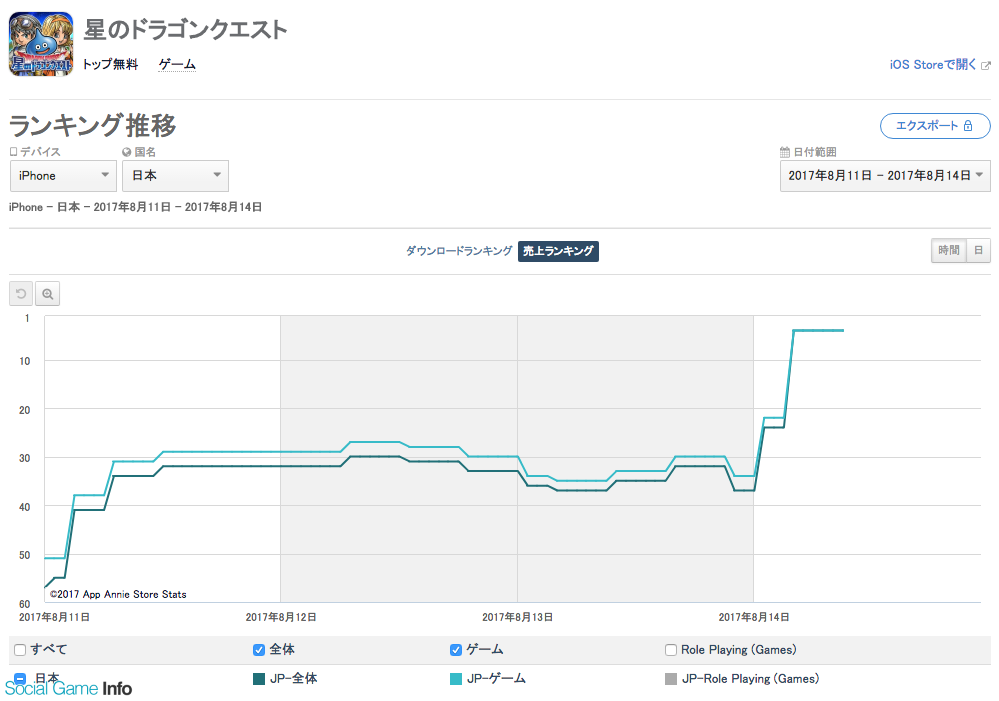The height and width of the screenshot is (701, 999).
Task: Toggle the すべて checkbox
Action: [x=20, y=650]
